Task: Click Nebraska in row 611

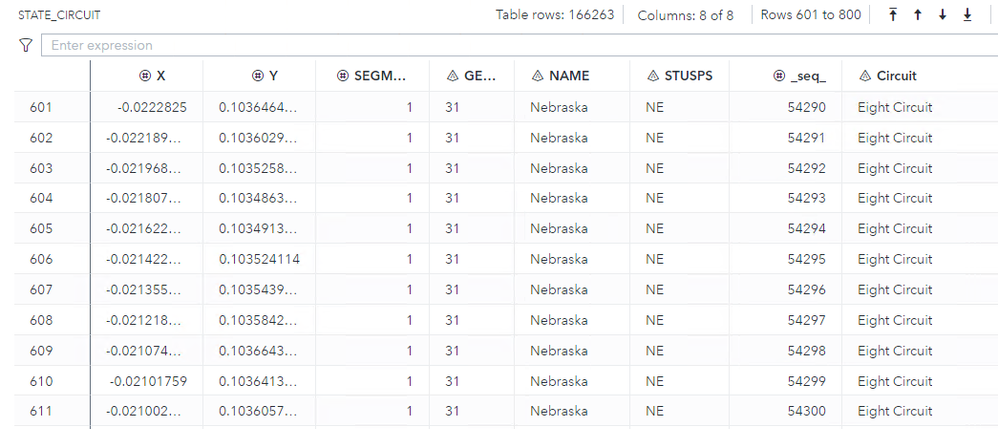Action: pyautogui.click(x=559, y=412)
